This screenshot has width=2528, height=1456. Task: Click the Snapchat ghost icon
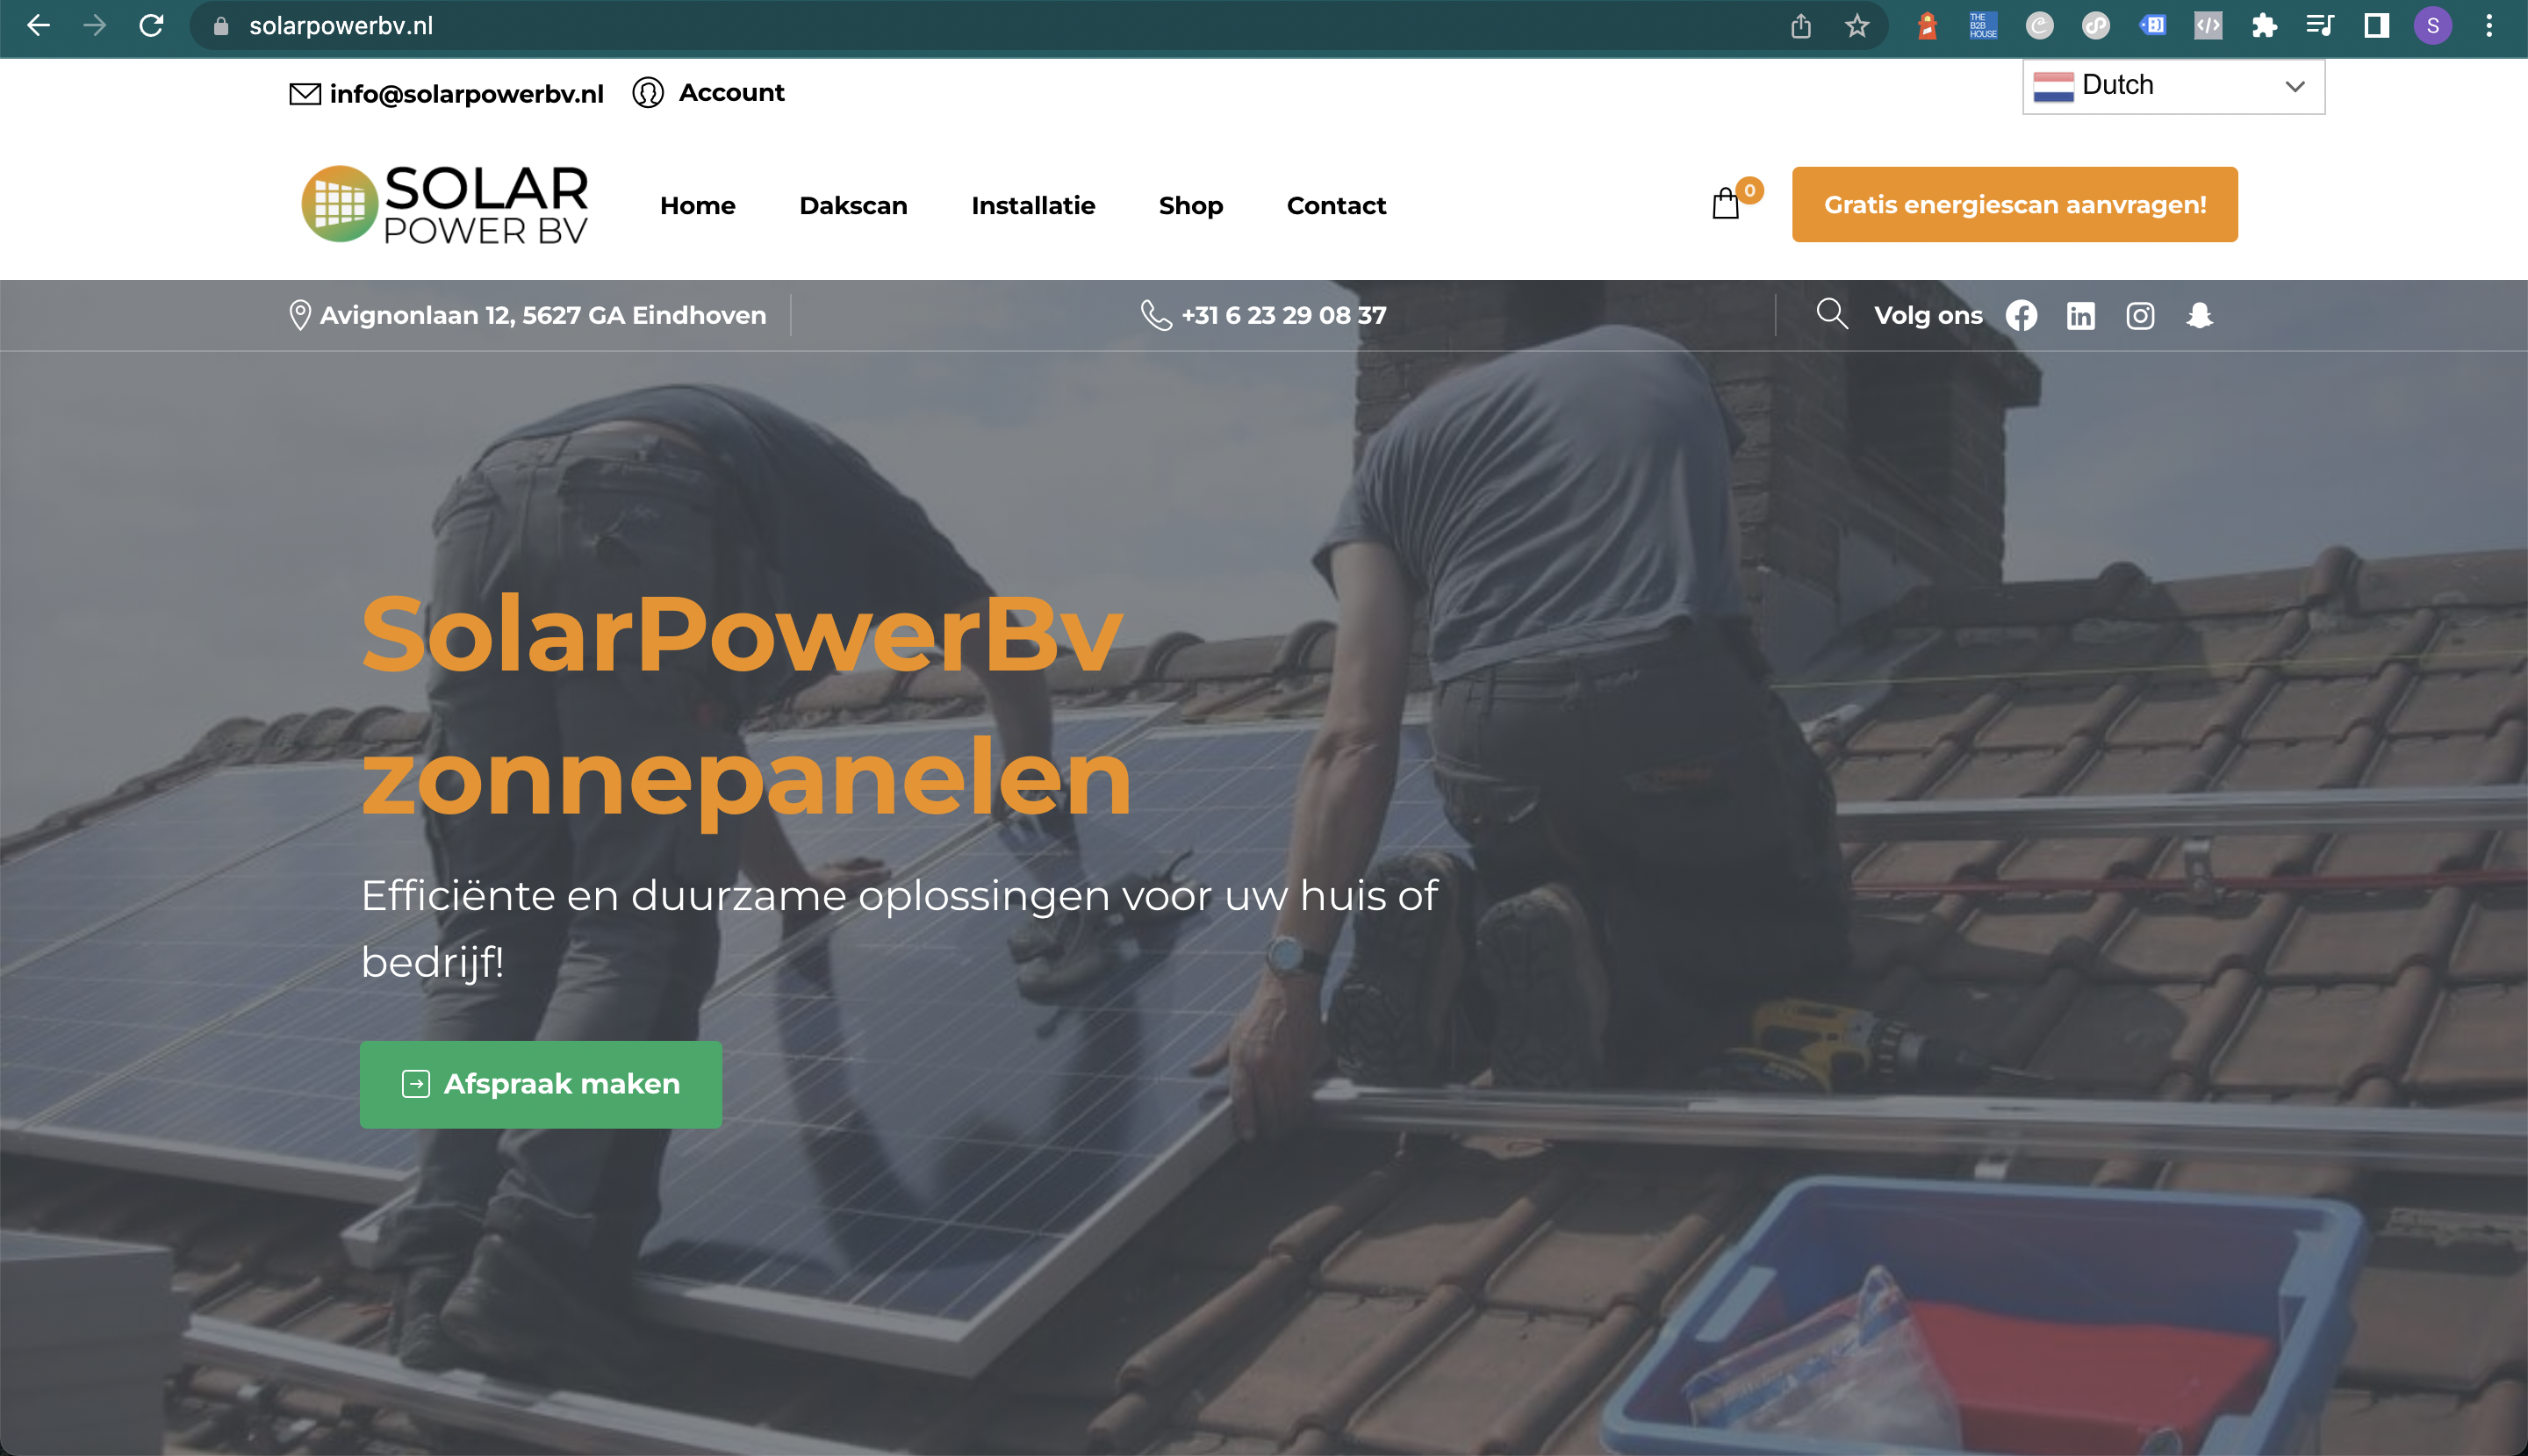pos(2199,316)
